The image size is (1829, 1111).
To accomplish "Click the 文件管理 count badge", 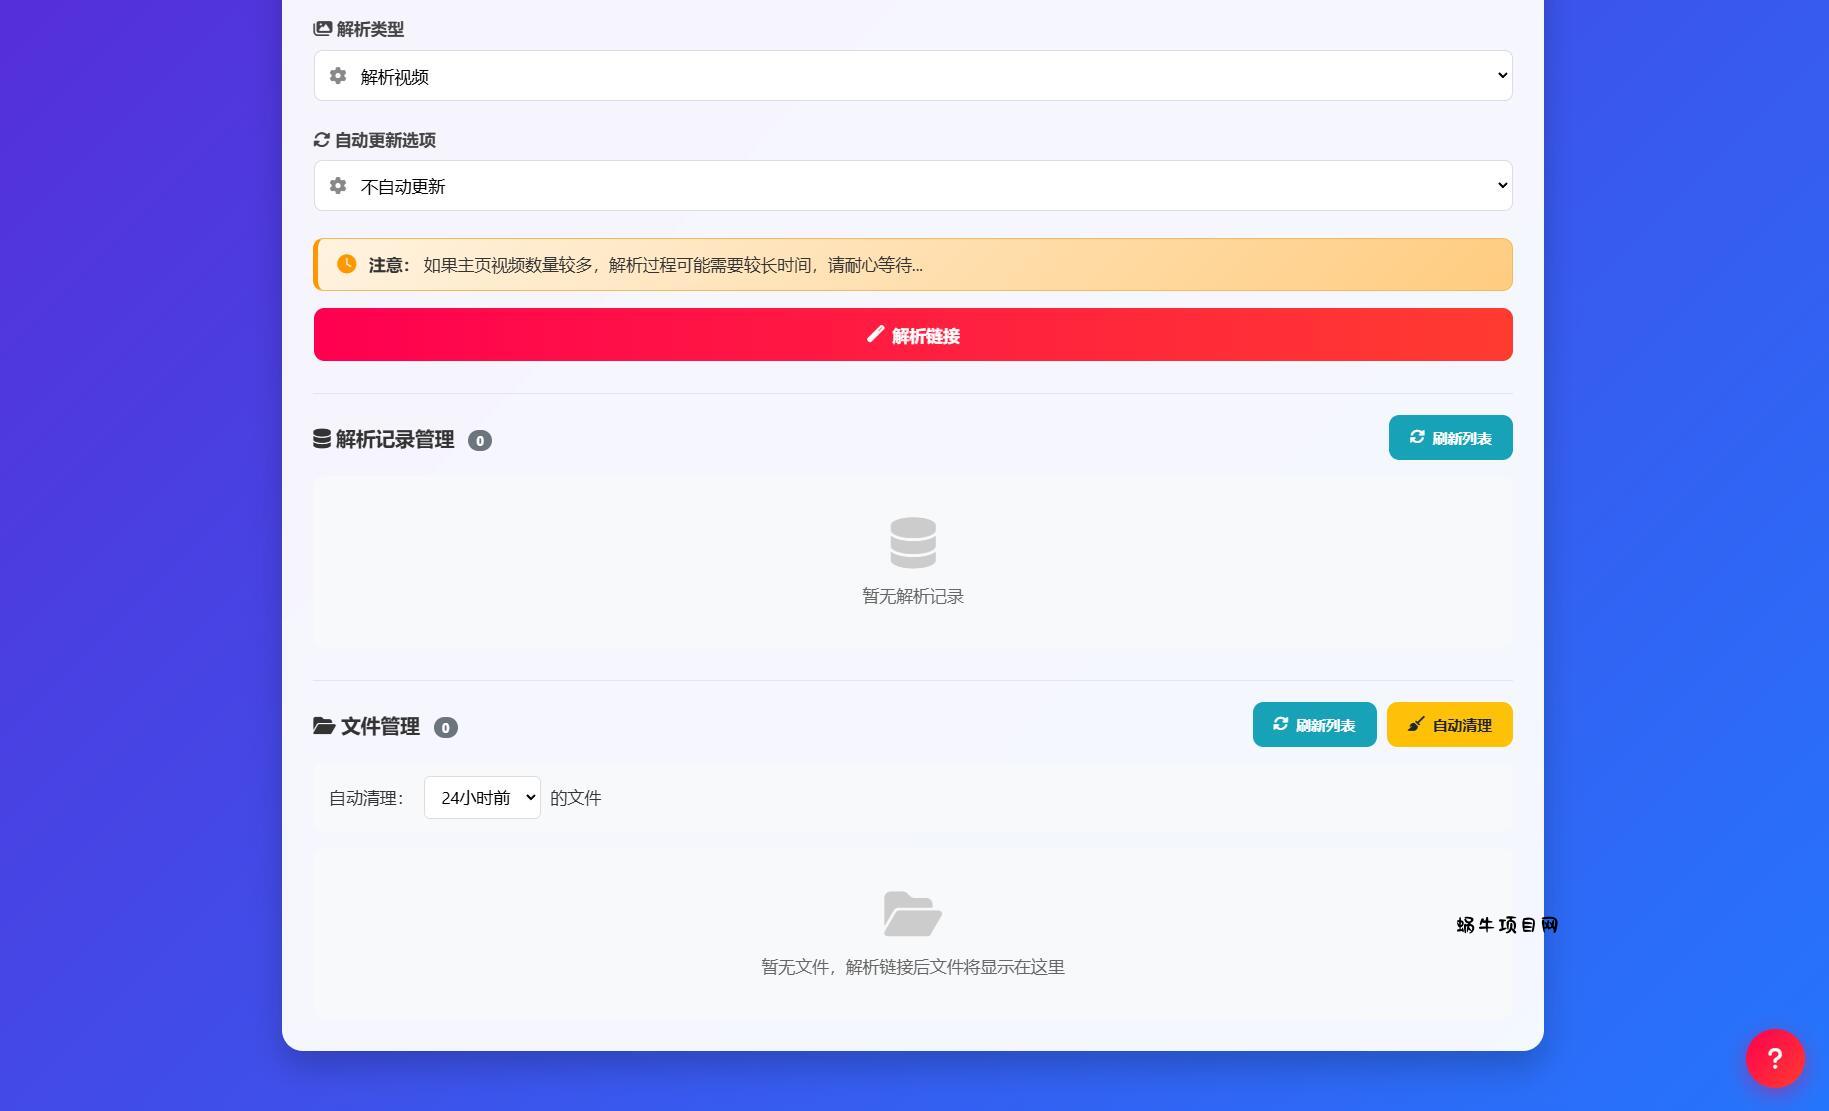I will coord(446,728).
